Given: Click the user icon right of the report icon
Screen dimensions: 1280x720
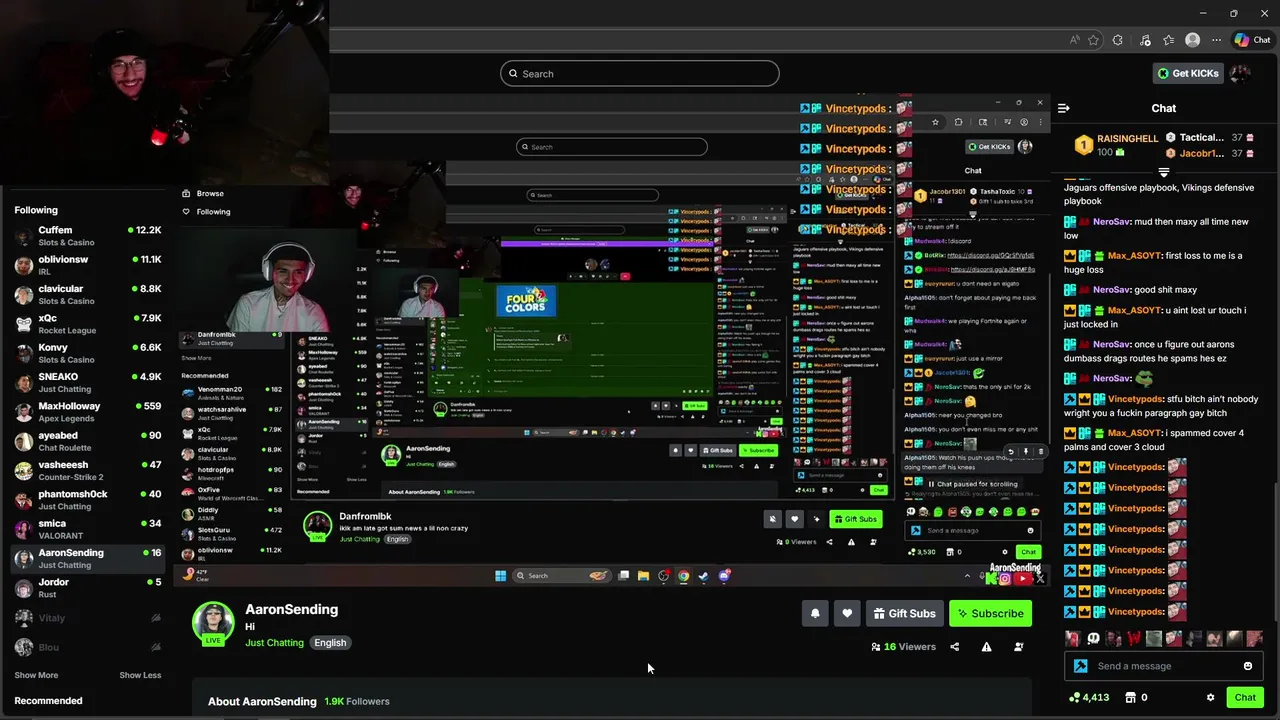Looking at the screenshot, I should pyautogui.click(x=1018, y=647).
